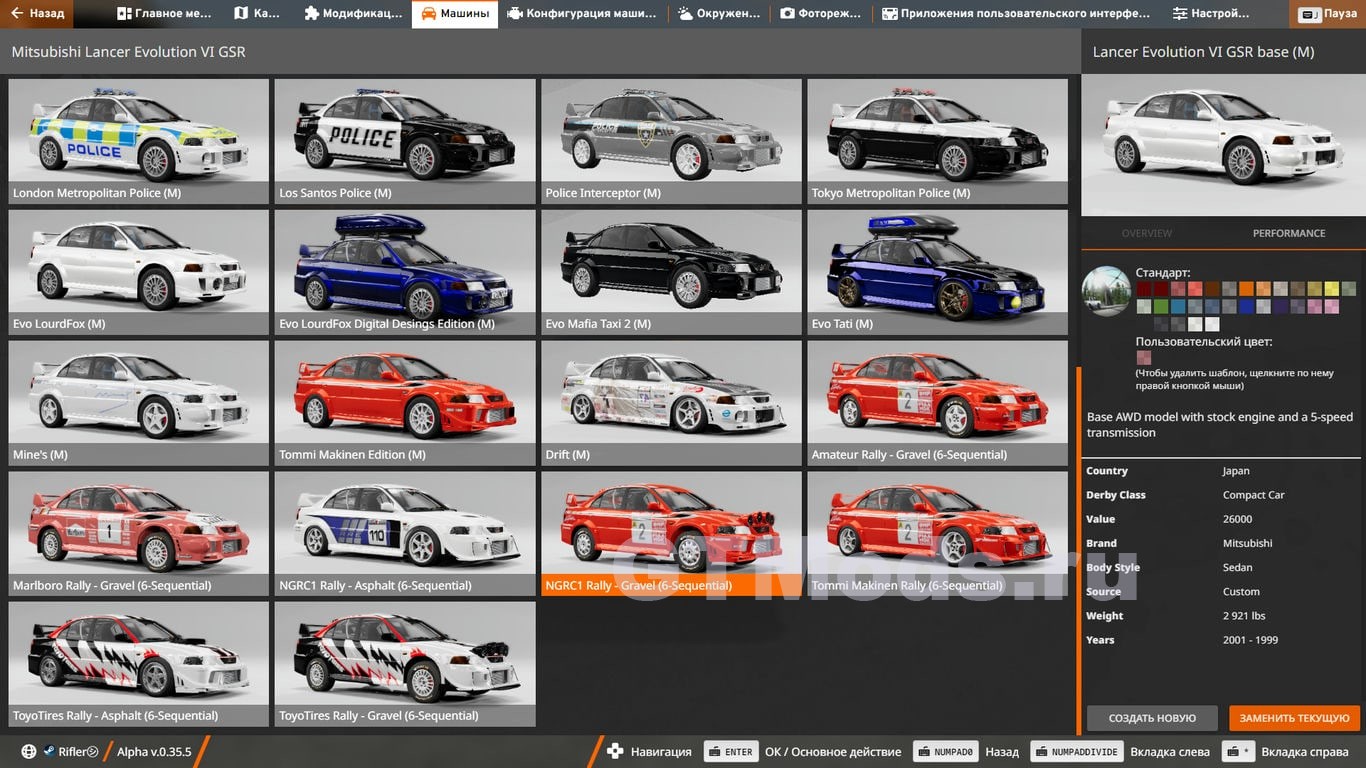Image resolution: width=1366 pixels, height=768 pixels.
Task: Click the Steam logo icon beside Rifler
Action: (x=49, y=752)
